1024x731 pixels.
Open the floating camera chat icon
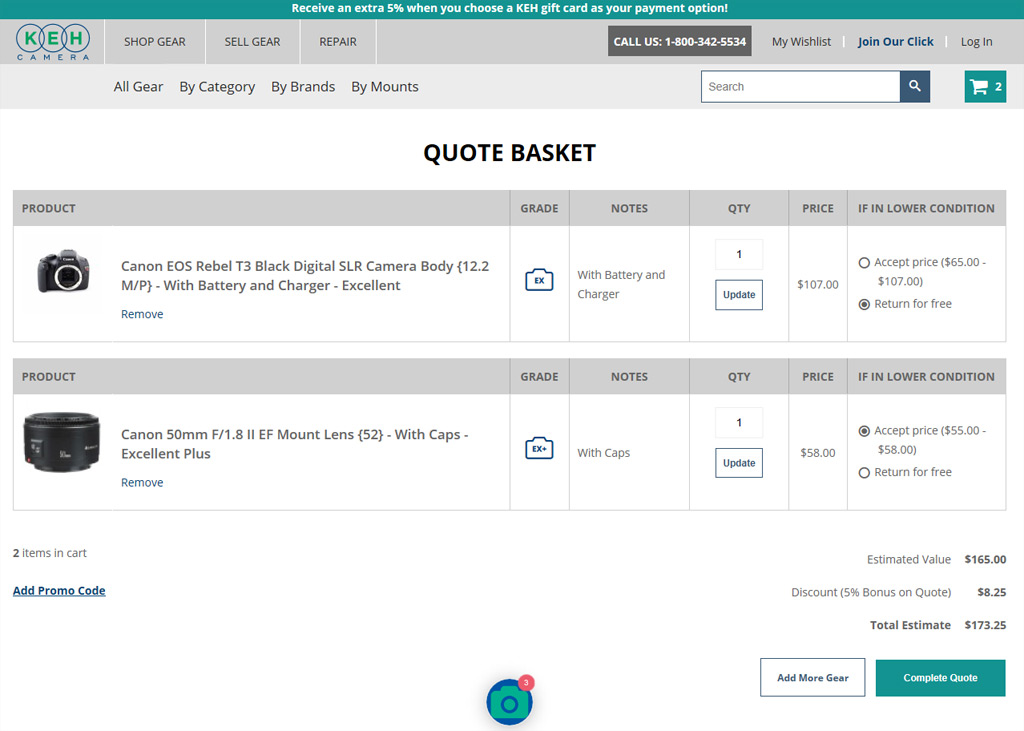(509, 702)
